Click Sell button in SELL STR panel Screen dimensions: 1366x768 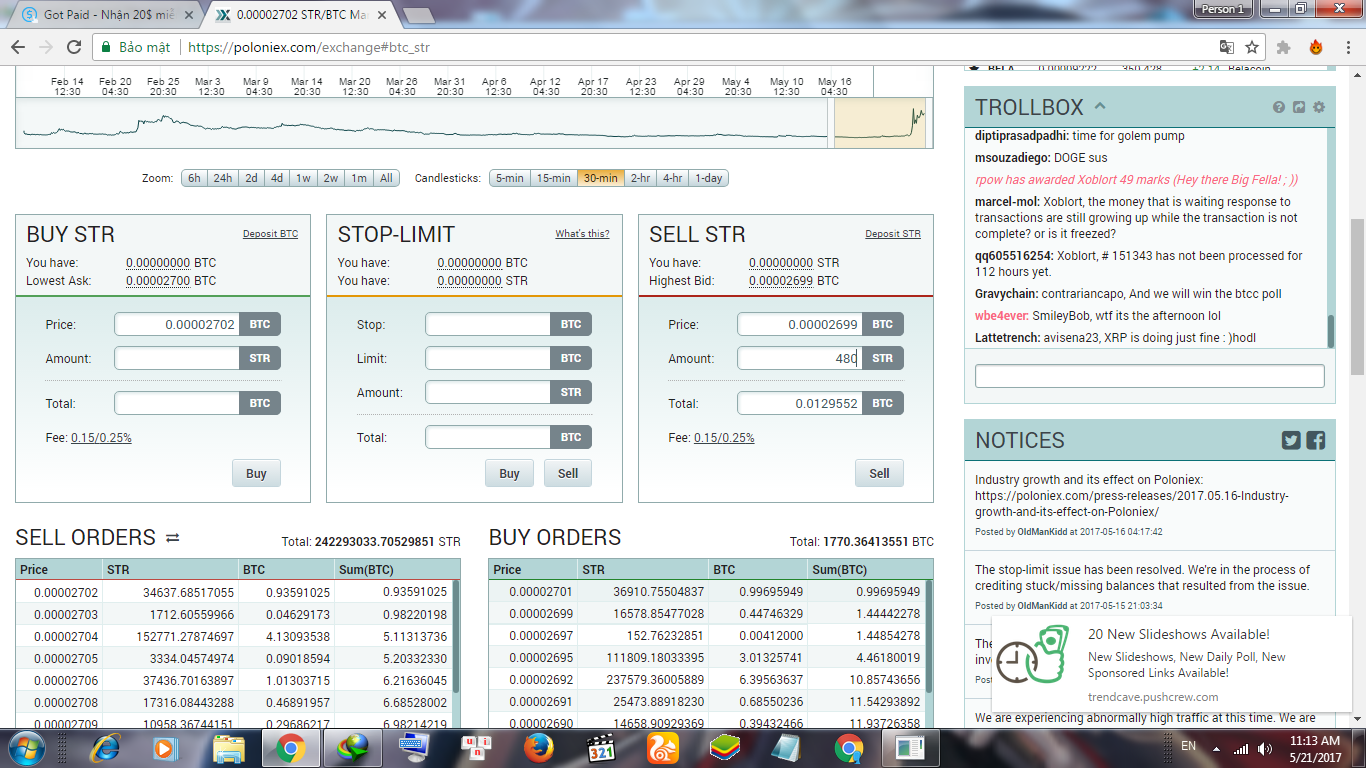tap(879, 473)
